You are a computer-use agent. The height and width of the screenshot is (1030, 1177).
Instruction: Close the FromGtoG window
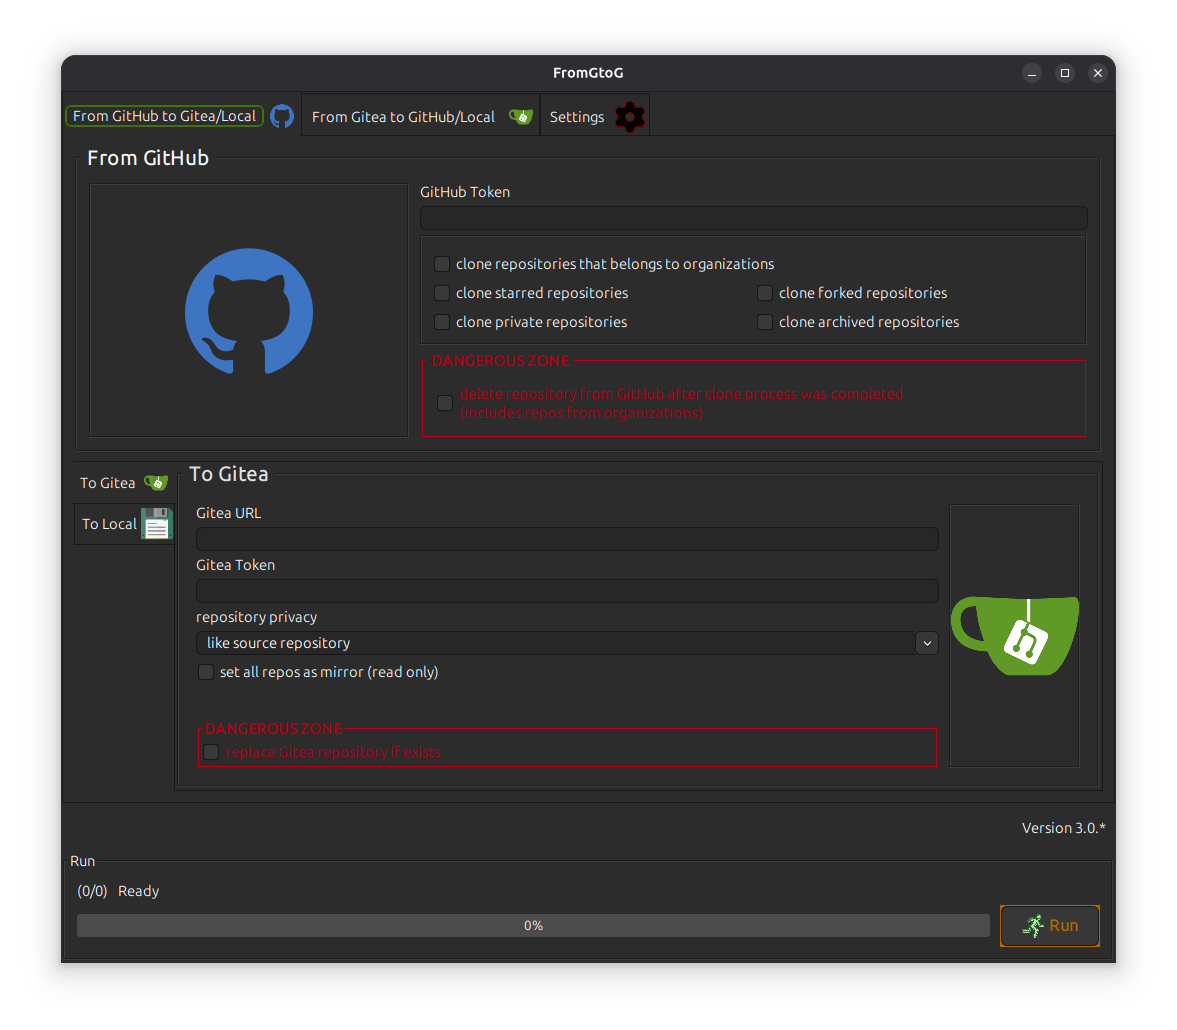click(1098, 73)
